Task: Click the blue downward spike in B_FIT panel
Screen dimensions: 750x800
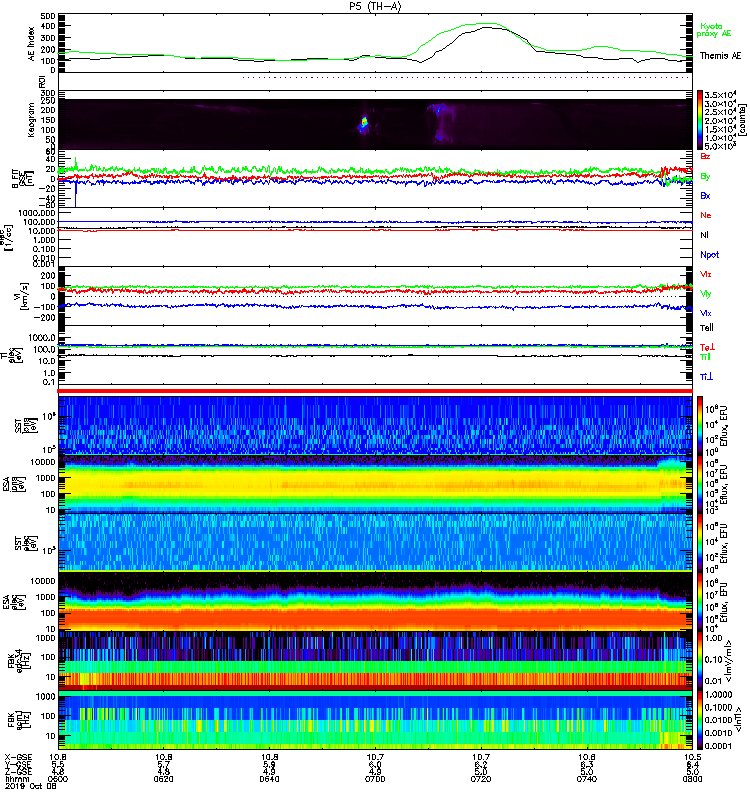Action: (x=76, y=194)
